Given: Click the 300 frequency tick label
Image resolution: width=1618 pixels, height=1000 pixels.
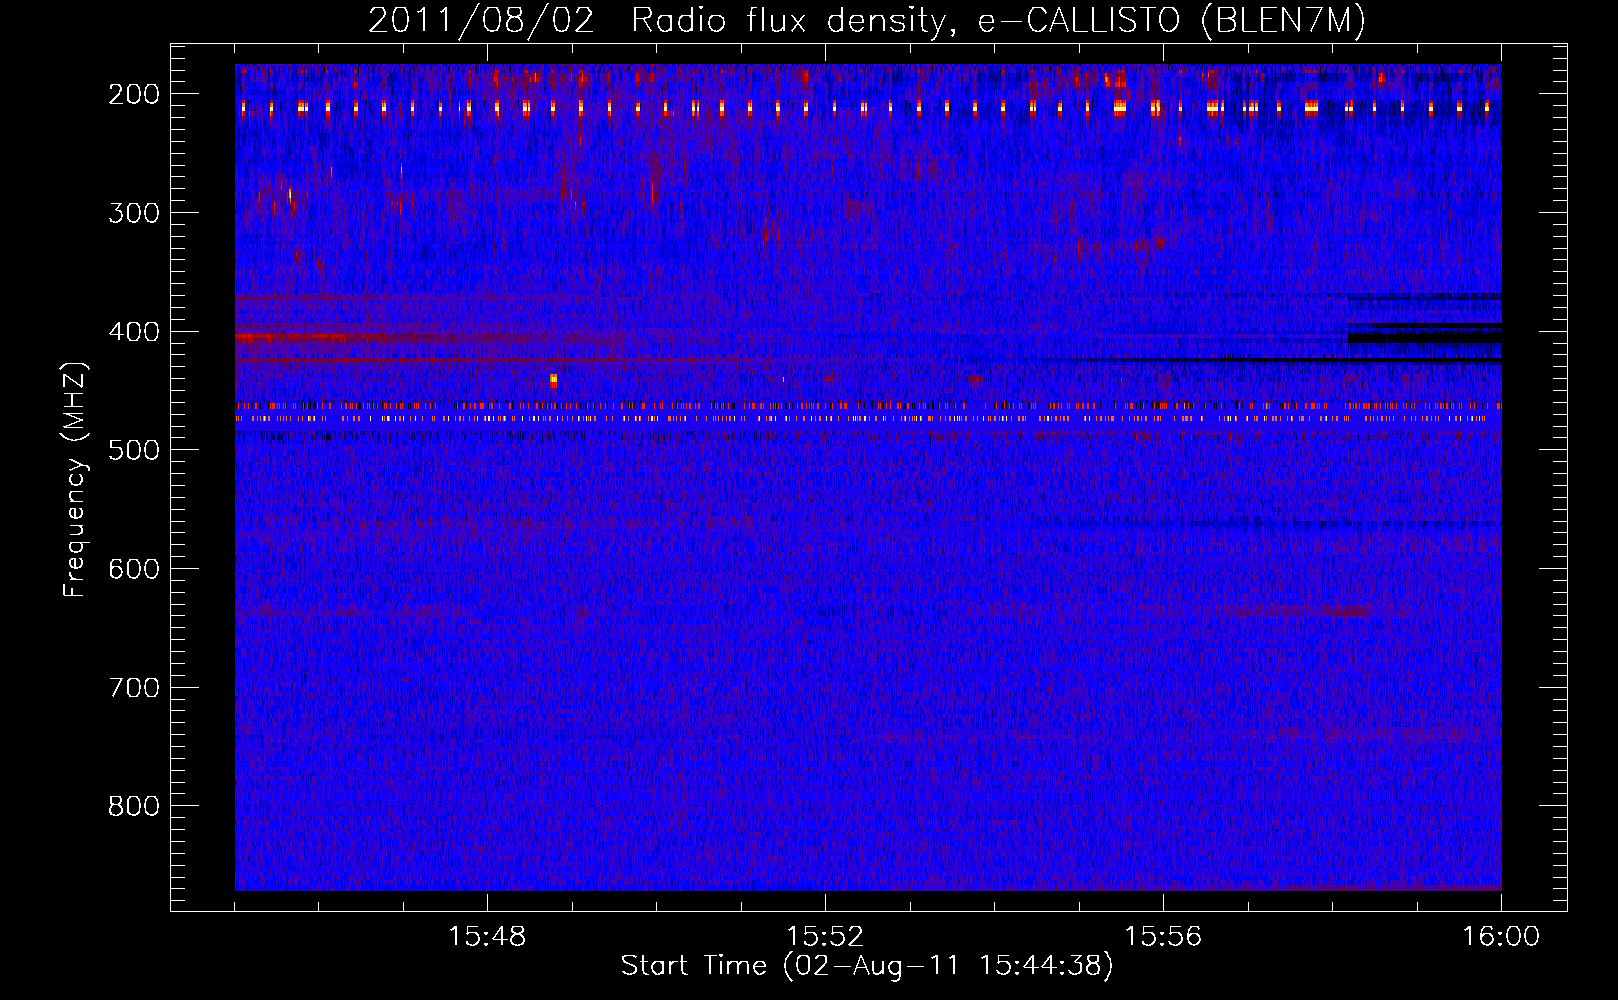Looking at the screenshot, I should [134, 213].
